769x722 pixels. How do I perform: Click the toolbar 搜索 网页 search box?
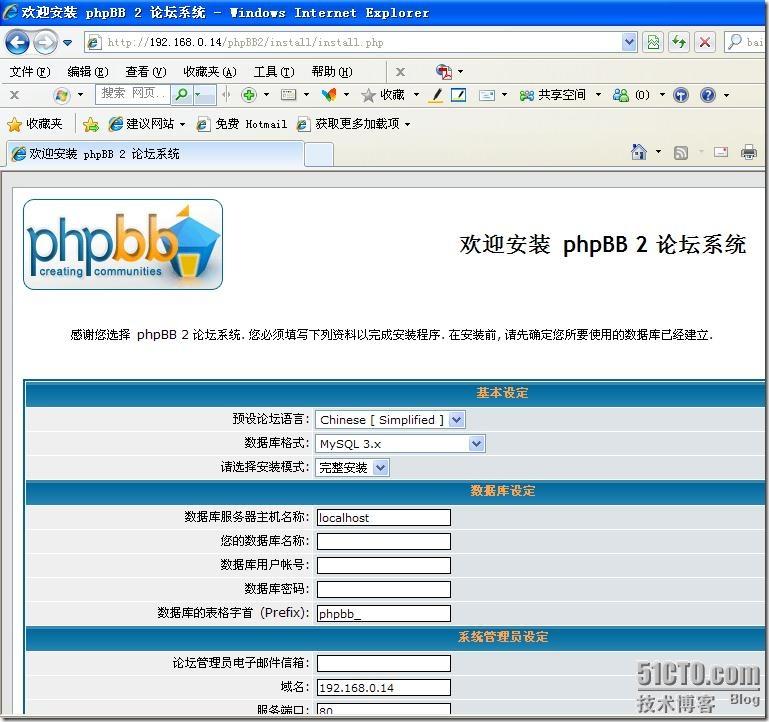point(133,95)
